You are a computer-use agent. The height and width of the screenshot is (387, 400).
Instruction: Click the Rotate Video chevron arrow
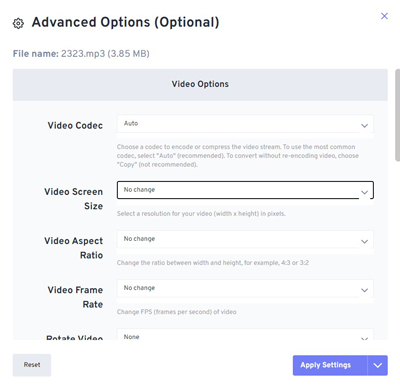[364, 338]
